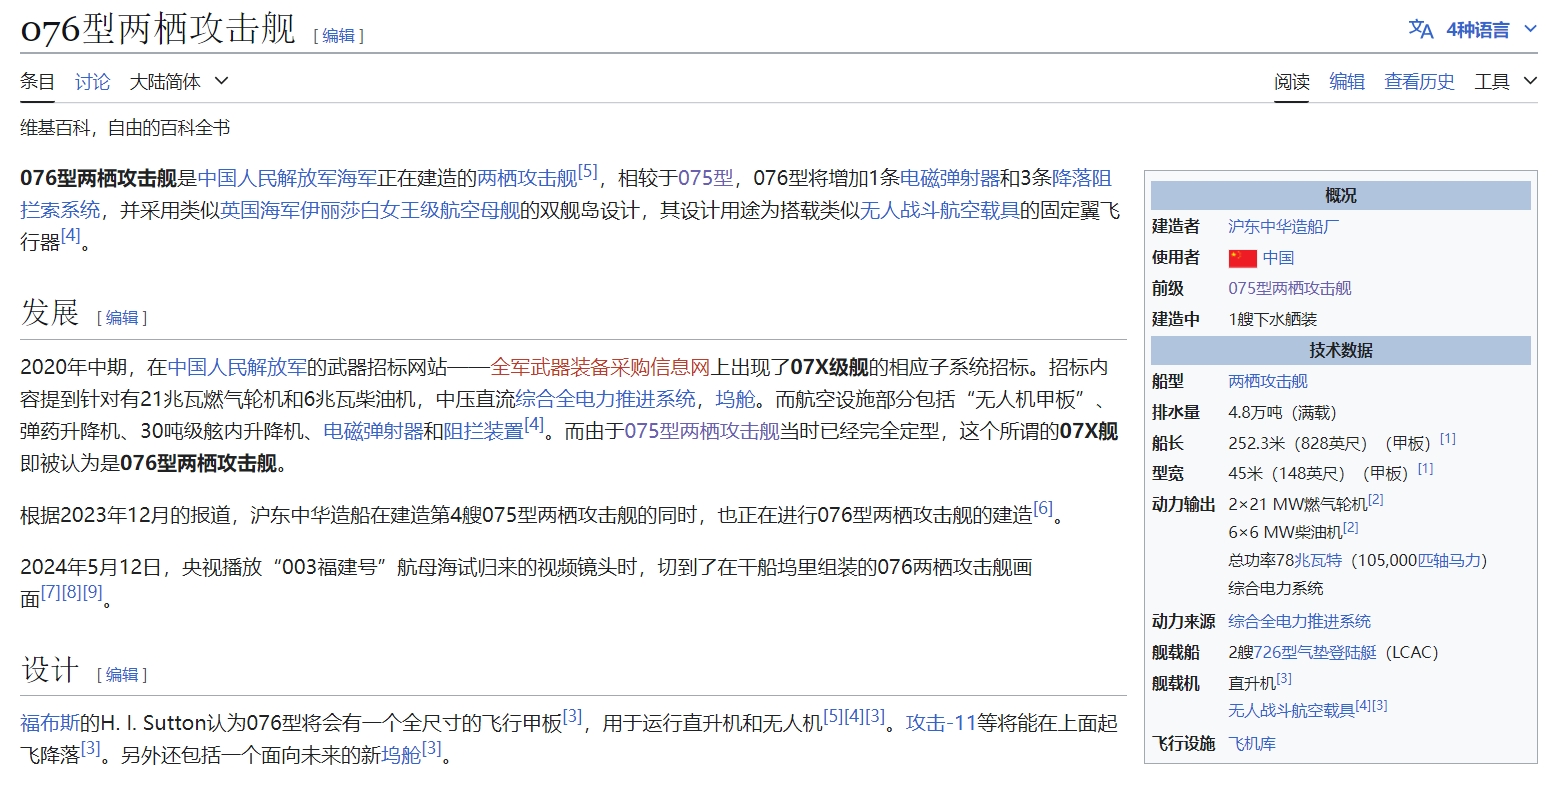Viewport: 1560px width, 787px height.
Task: Open the 中国 link in infobox
Action: click(1278, 258)
